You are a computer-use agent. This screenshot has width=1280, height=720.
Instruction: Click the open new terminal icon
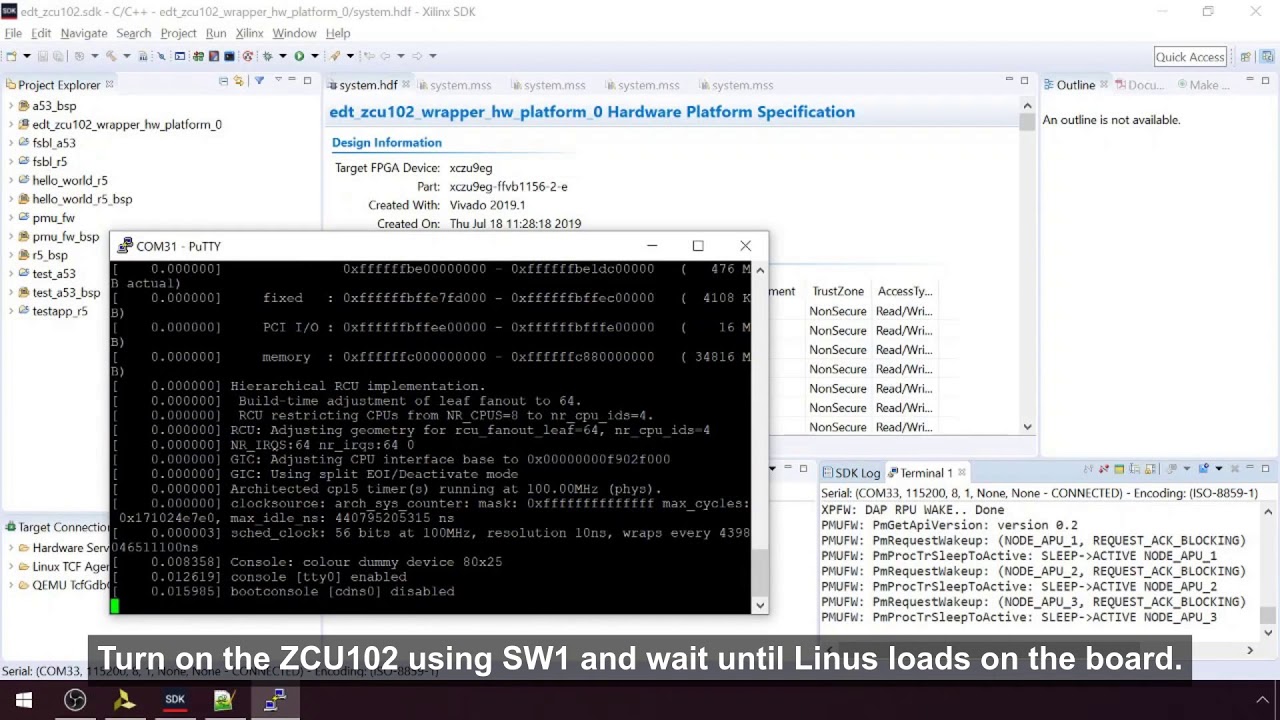pos(1204,468)
